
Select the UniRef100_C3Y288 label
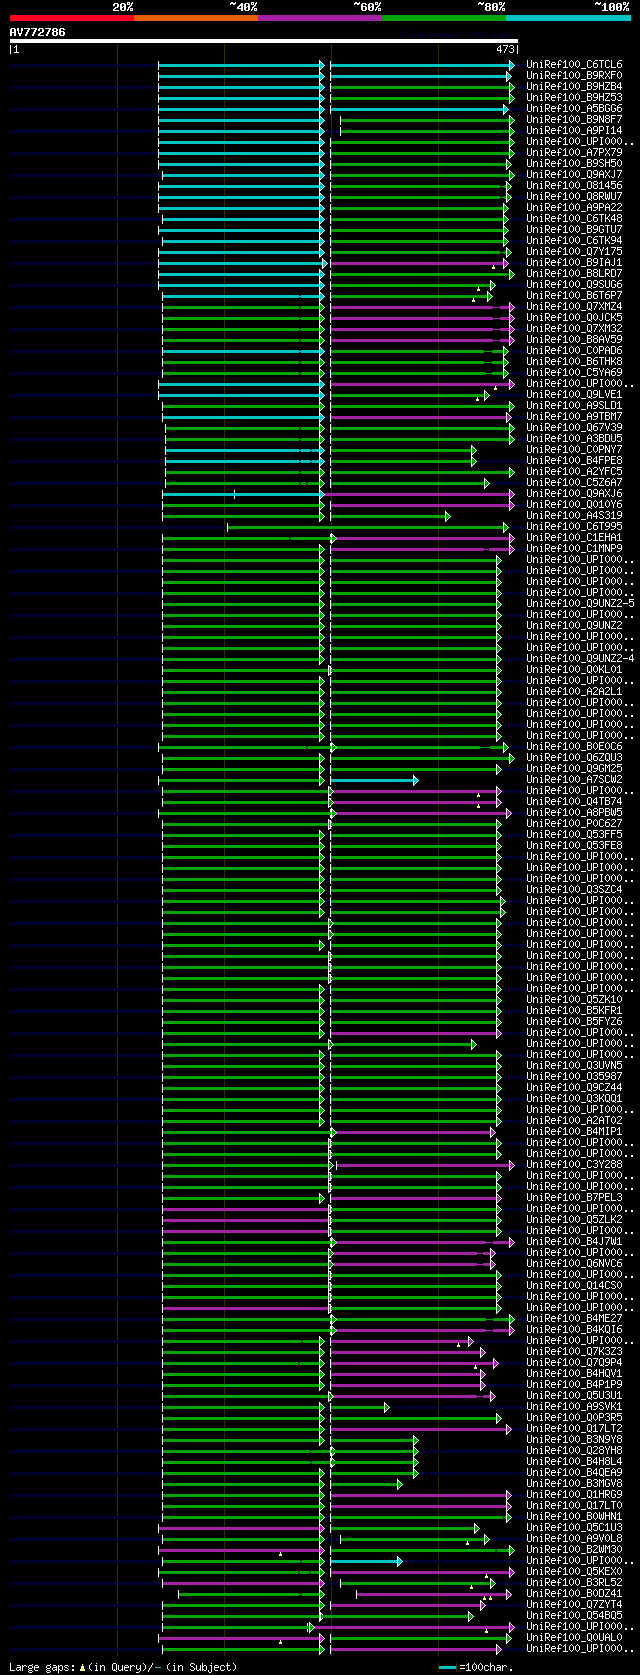pyautogui.click(x=574, y=1165)
